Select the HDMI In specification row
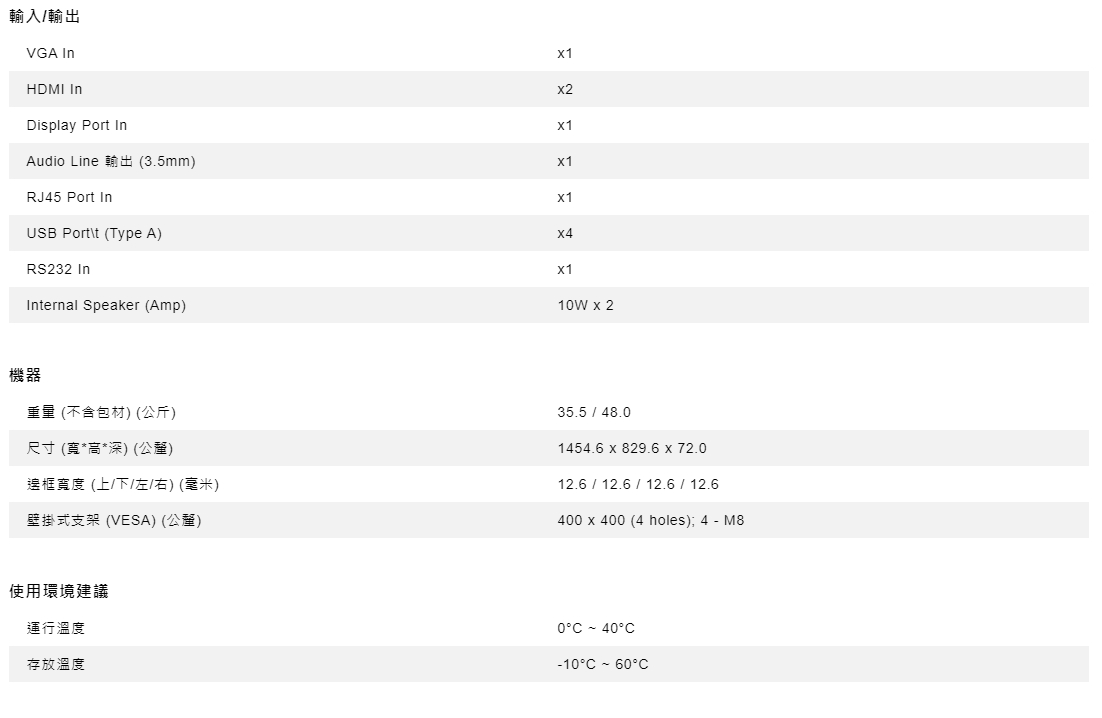Viewport: 1102px width, 718px height. pos(549,89)
